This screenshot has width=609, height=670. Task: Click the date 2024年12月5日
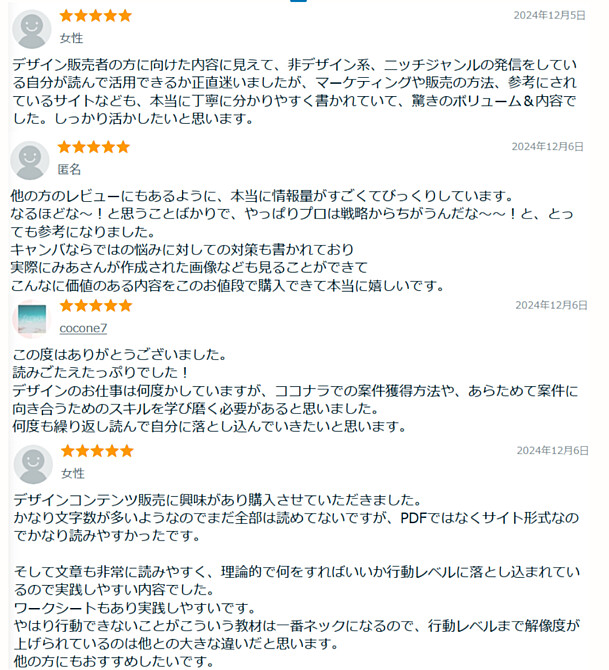[549, 15]
